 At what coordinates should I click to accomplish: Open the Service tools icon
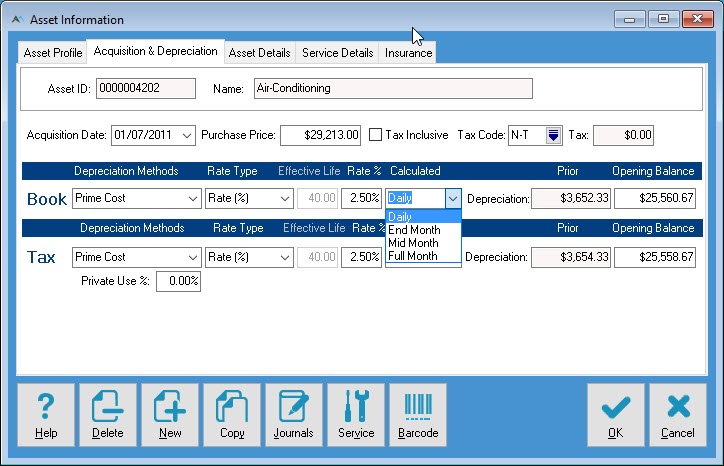tap(356, 415)
